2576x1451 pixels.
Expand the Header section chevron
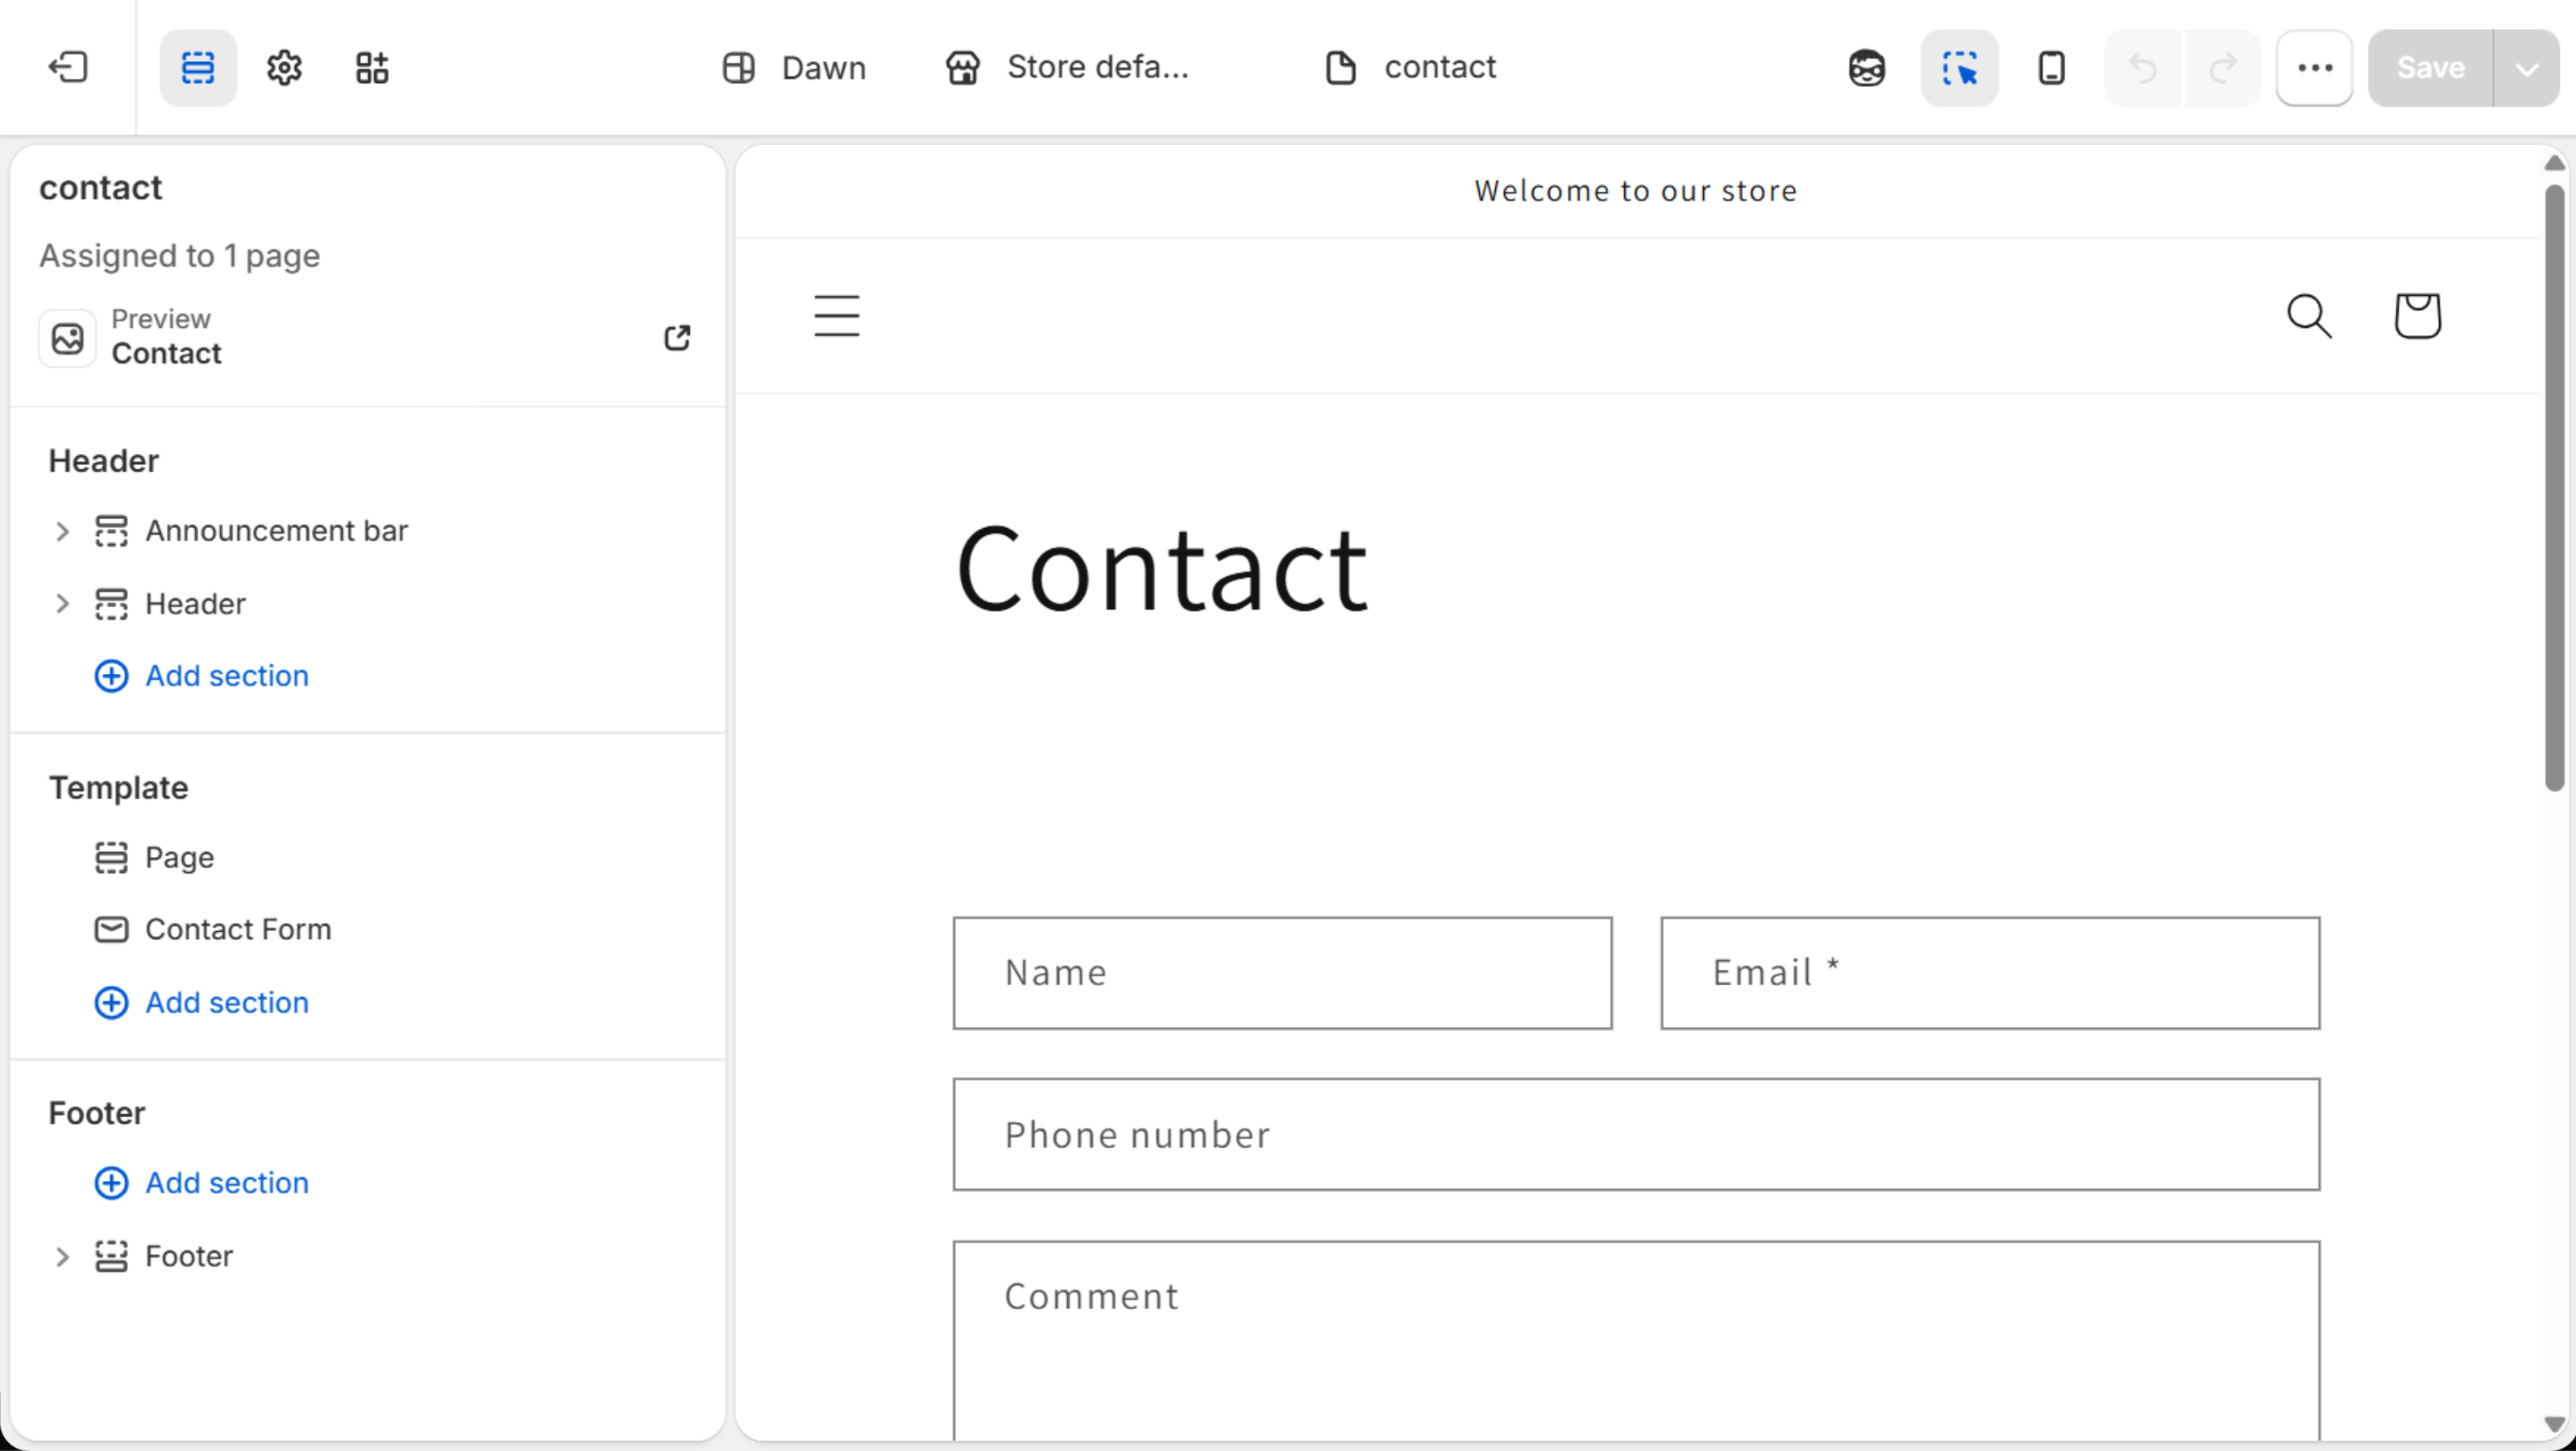pyautogui.click(x=62, y=604)
